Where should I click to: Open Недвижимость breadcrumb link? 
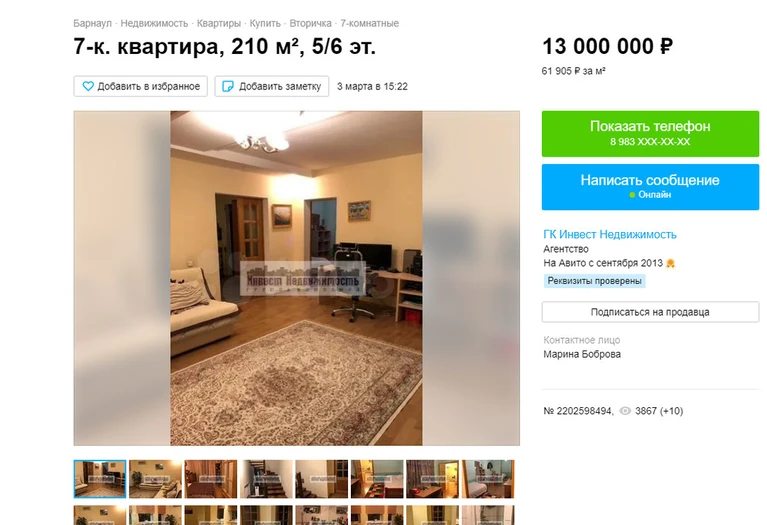[154, 23]
